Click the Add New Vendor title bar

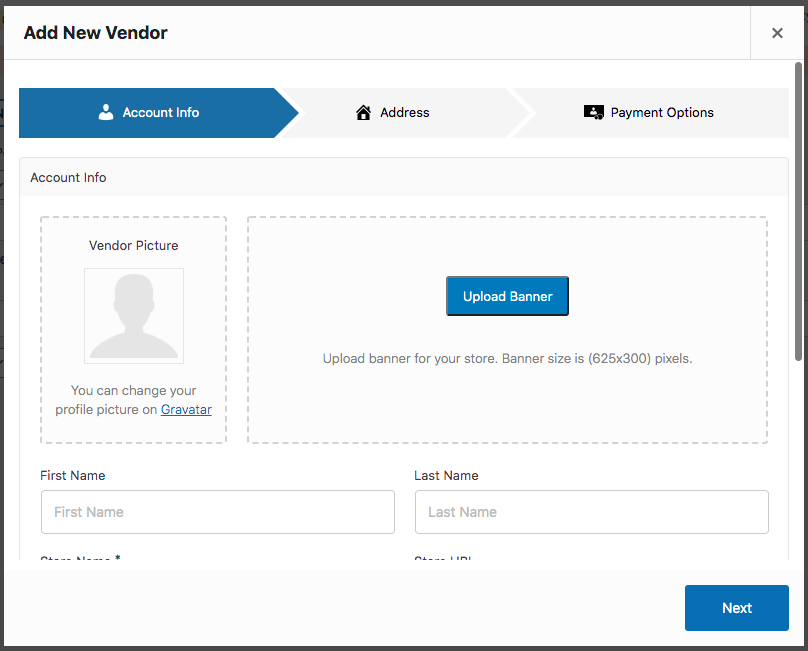95,32
